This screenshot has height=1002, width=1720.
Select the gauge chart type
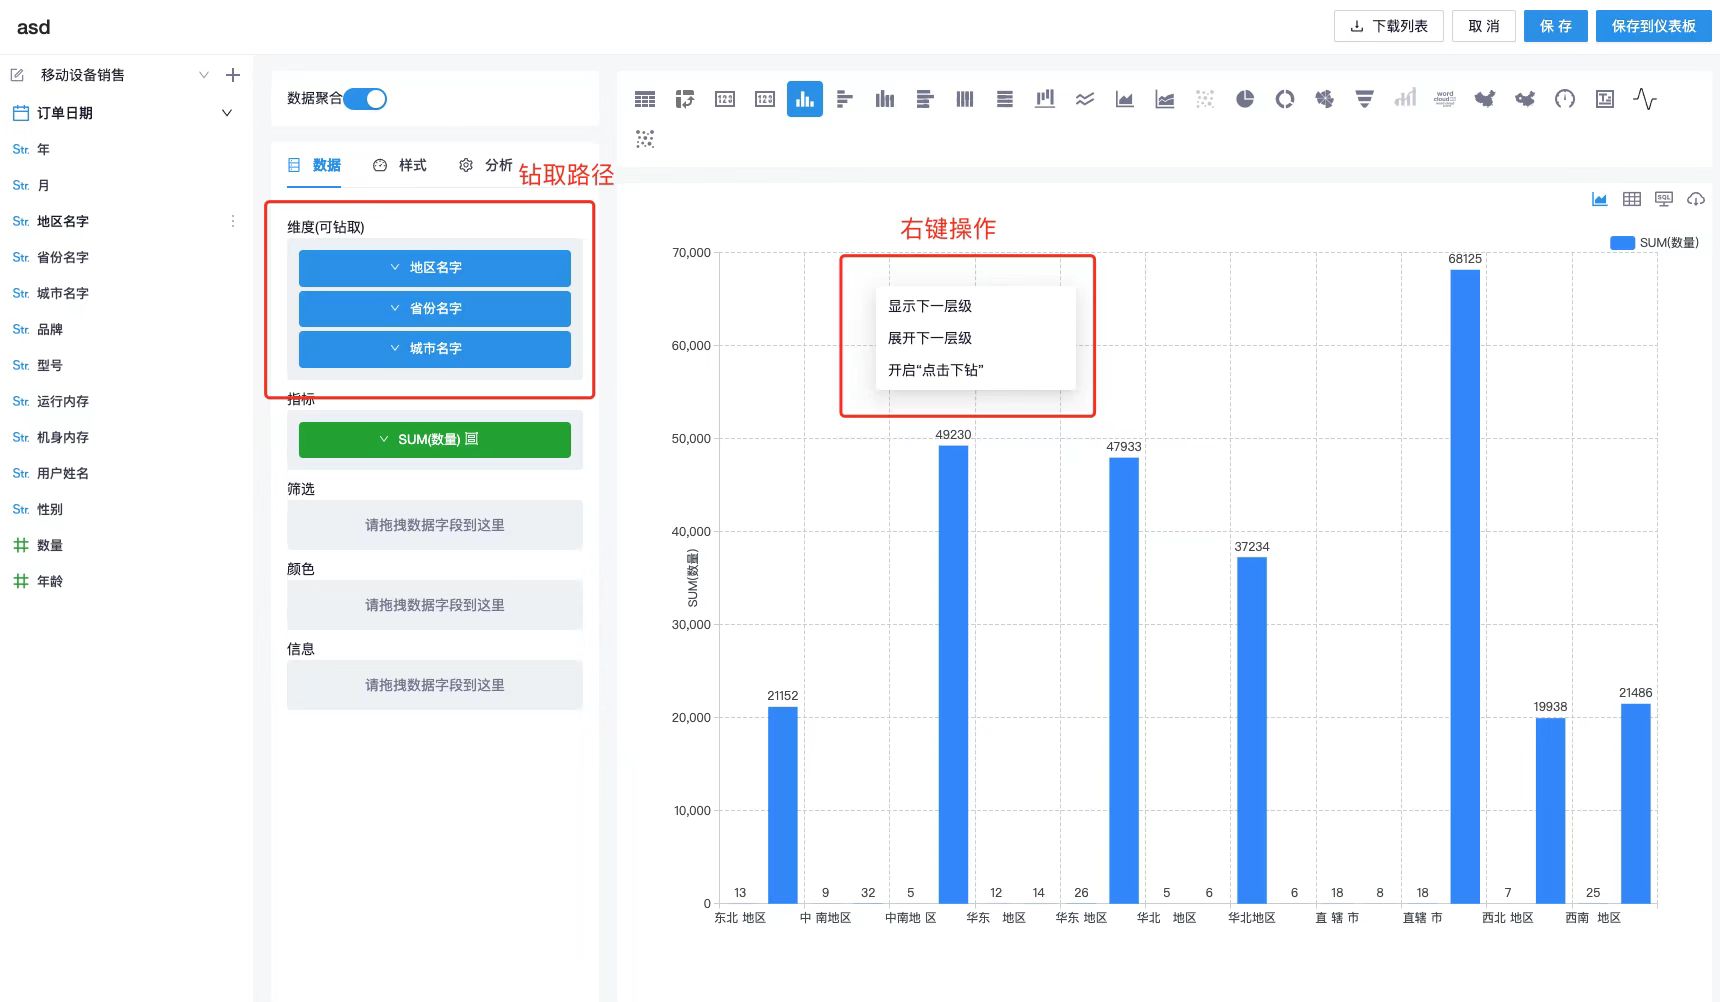coord(1564,99)
